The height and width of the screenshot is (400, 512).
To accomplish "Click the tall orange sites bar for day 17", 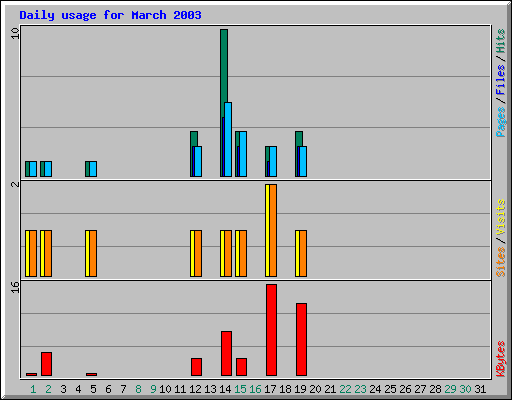I will click(x=273, y=230).
